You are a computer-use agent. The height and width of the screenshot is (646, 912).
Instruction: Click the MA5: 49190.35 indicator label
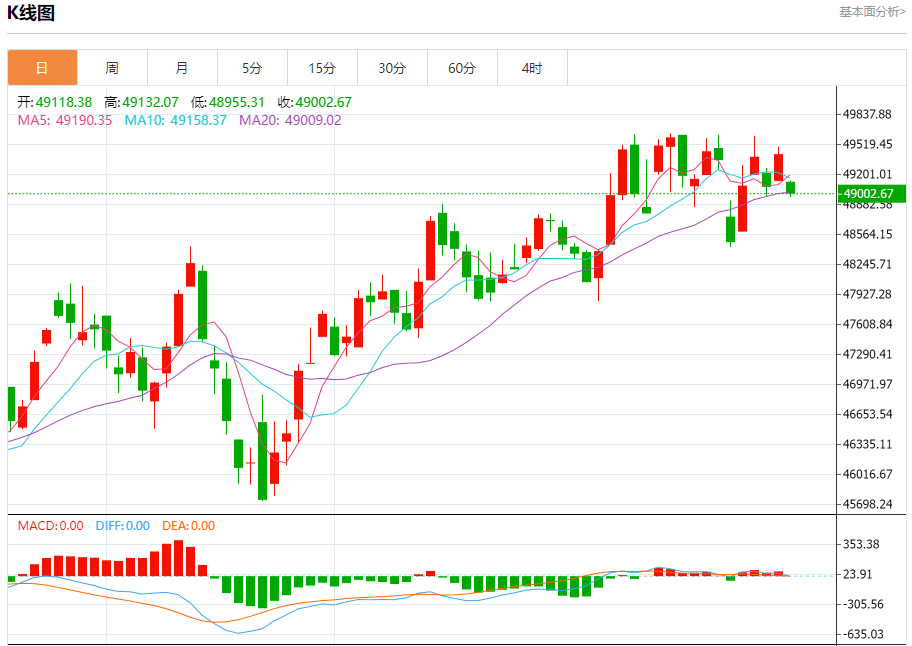[x=65, y=120]
